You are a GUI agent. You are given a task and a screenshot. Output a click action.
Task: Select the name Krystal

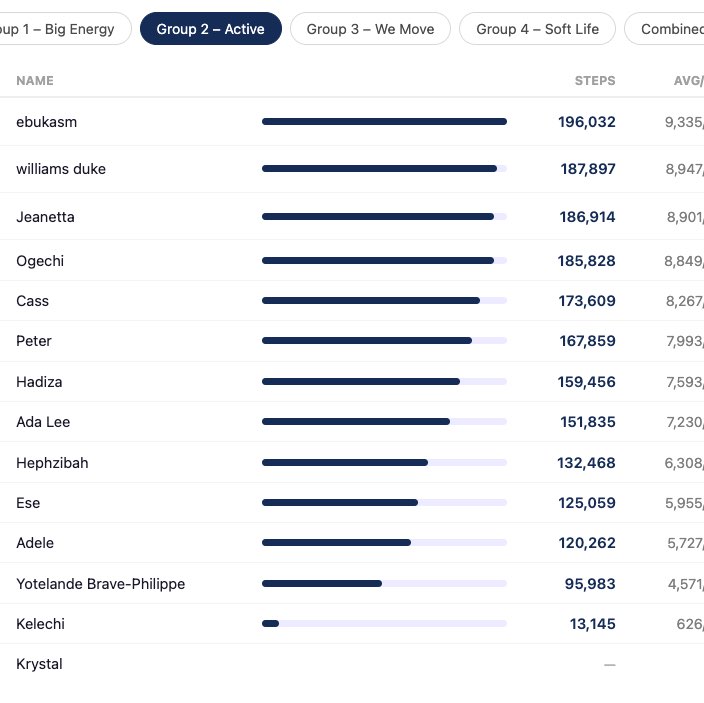point(39,664)
